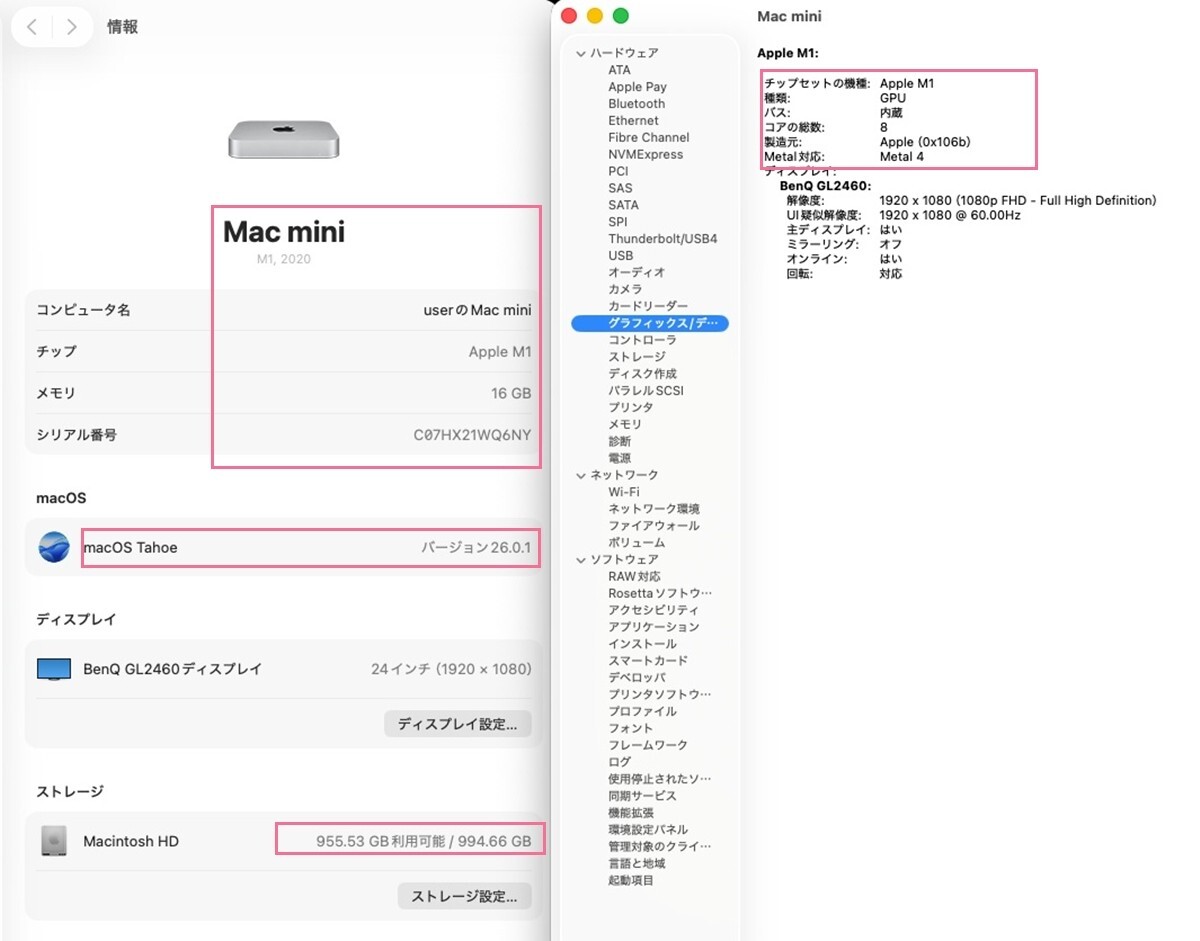
Task: Select SPI in sidebar
Action: pyautogui.click(x=618, y=222)
